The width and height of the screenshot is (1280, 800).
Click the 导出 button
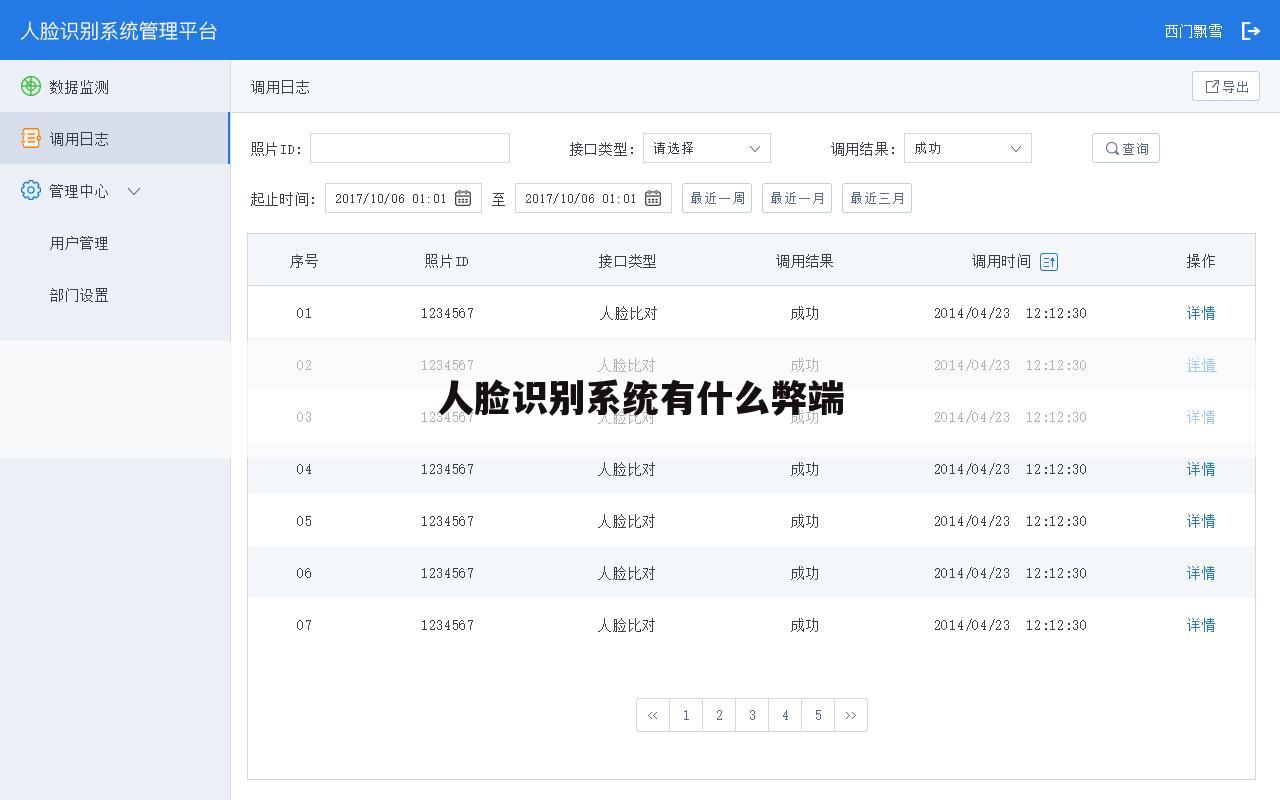point(1226,86)
